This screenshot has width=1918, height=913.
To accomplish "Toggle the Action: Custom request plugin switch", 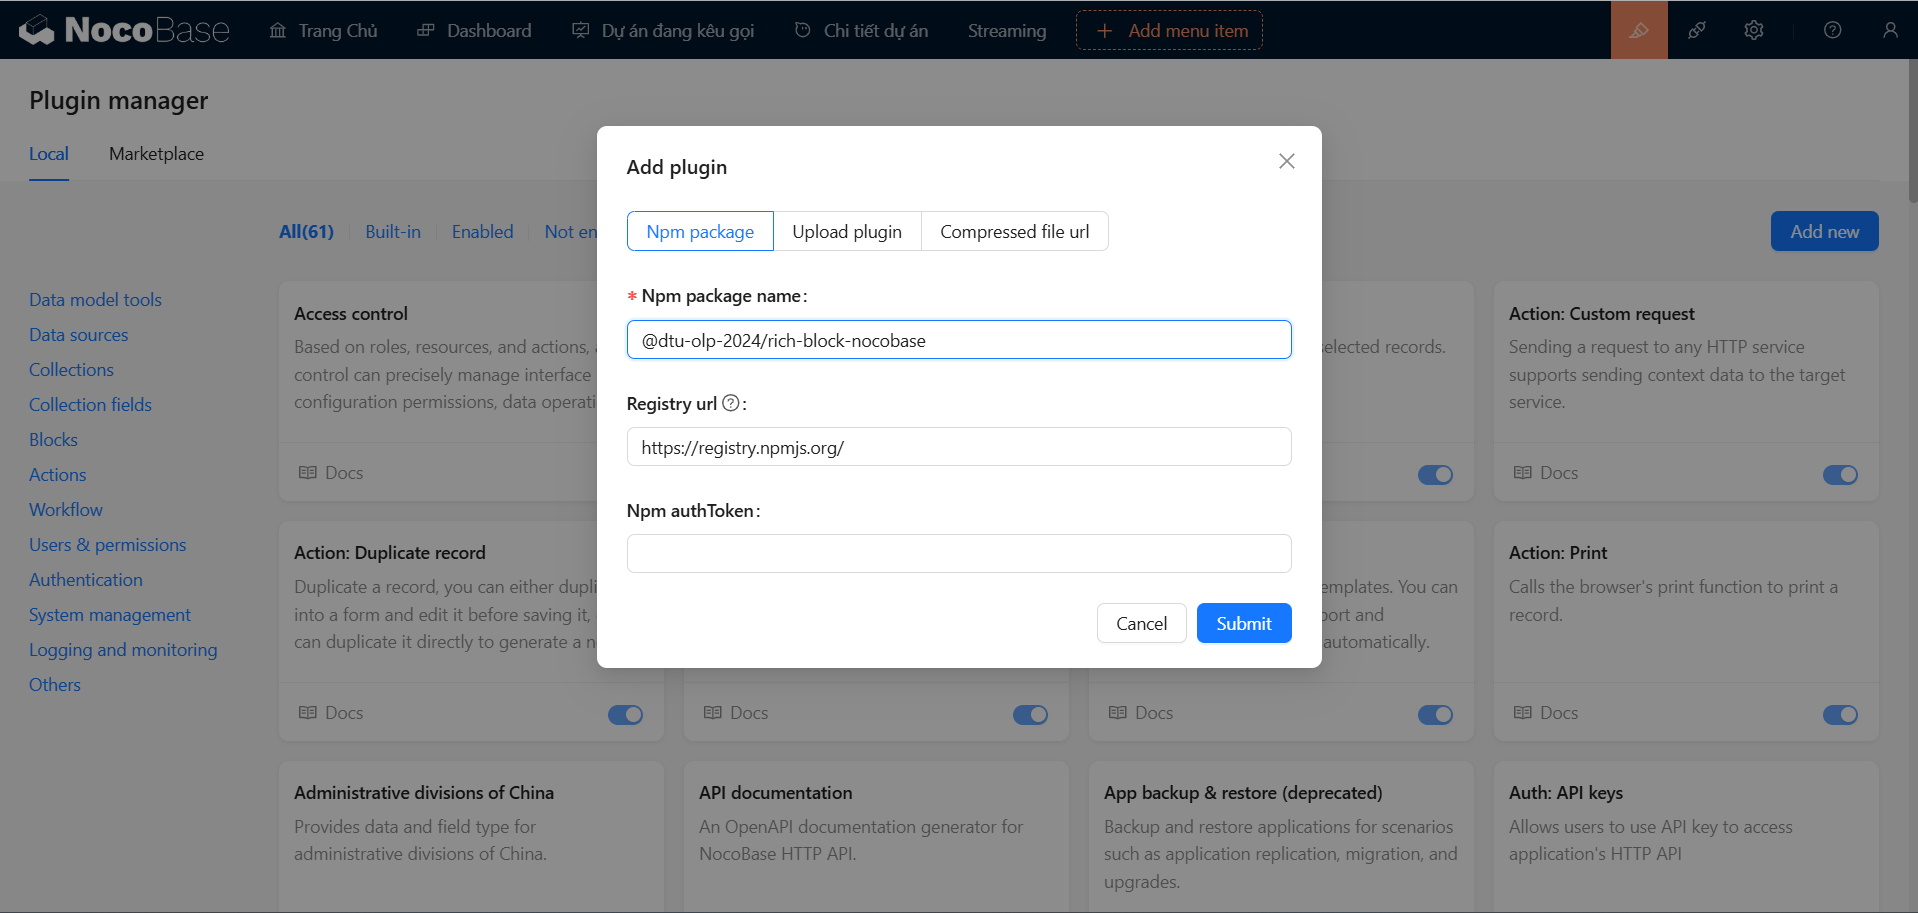I will [x=1840, y=474].
